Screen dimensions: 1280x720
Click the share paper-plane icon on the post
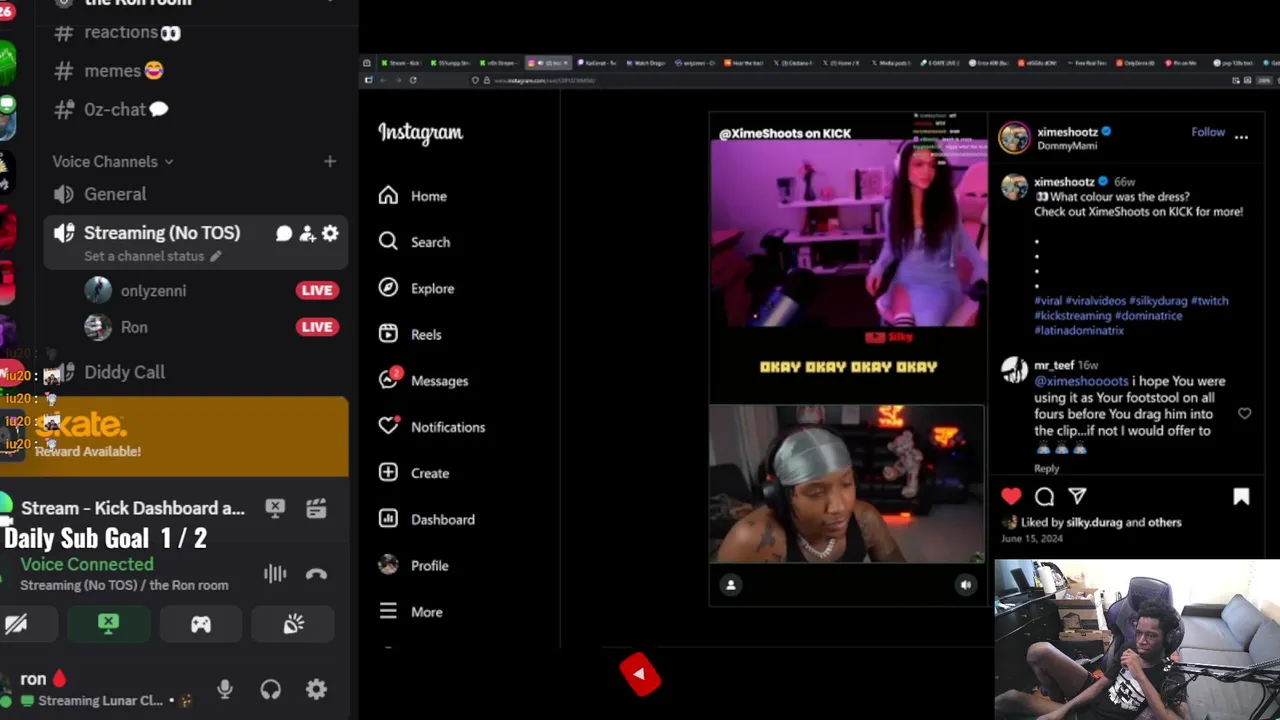point(1077,496)
